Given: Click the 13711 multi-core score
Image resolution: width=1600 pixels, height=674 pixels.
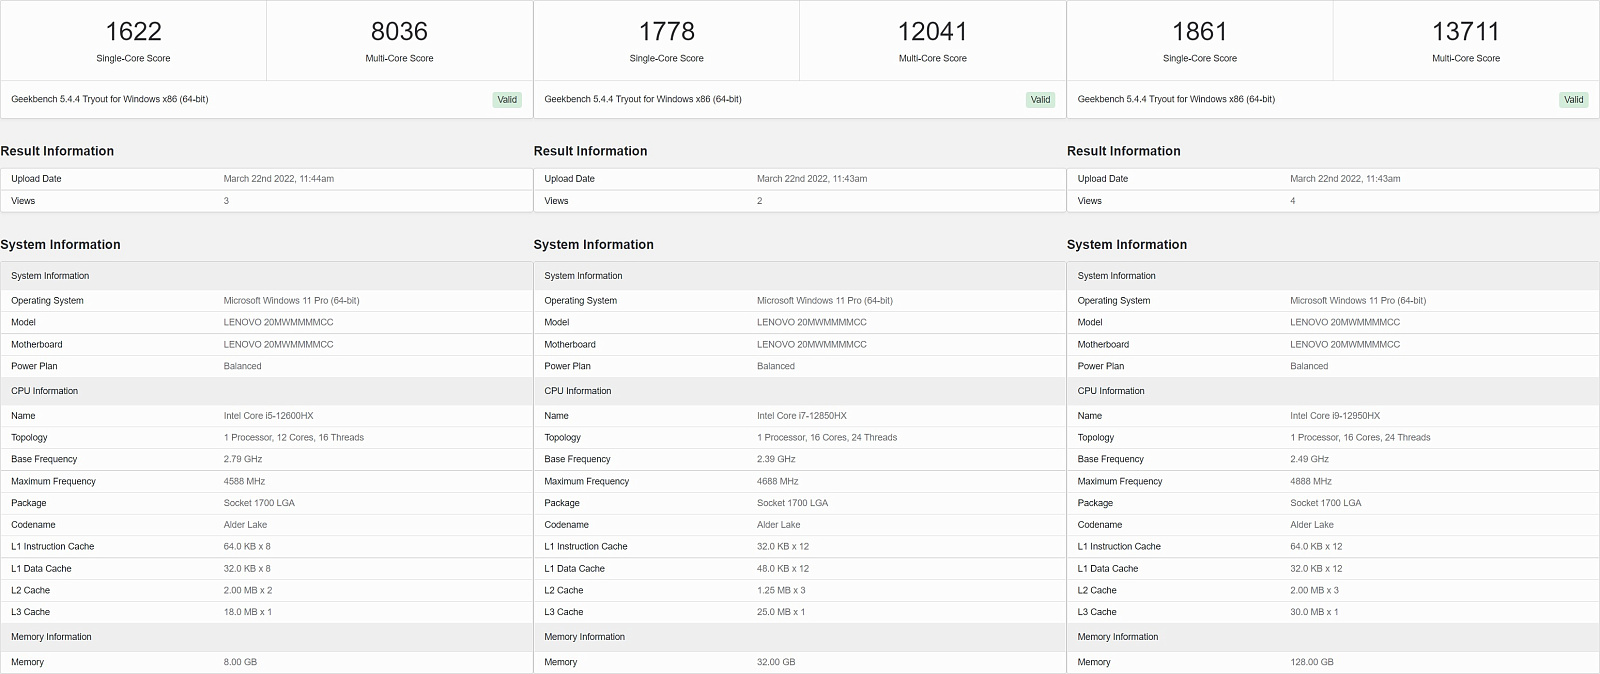Looking at the screenshot, I should tap(1465, 32).
